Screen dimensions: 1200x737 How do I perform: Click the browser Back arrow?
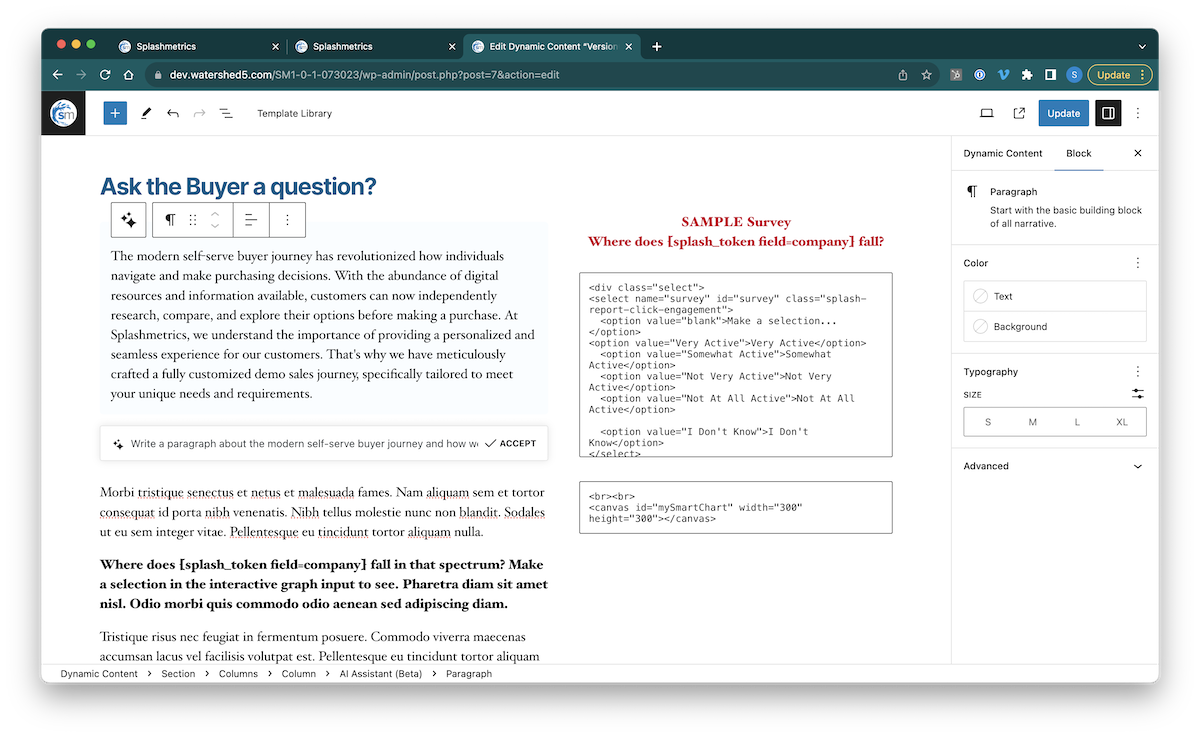coord(57,74)
